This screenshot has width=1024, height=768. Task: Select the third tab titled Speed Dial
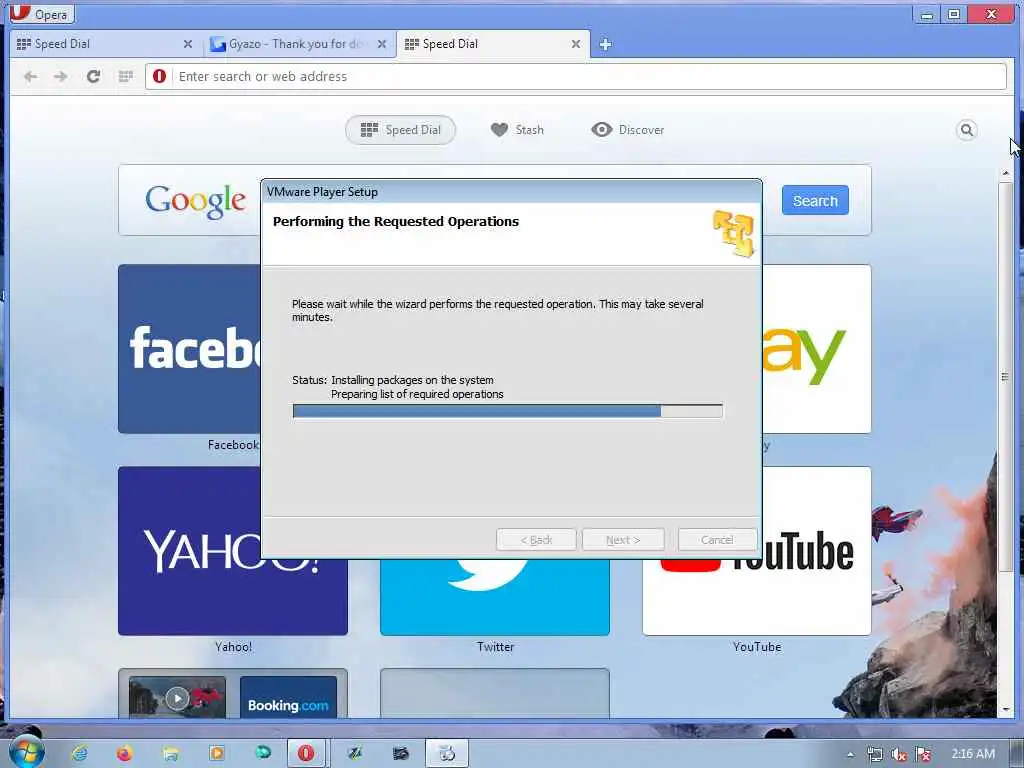(490, 44)
